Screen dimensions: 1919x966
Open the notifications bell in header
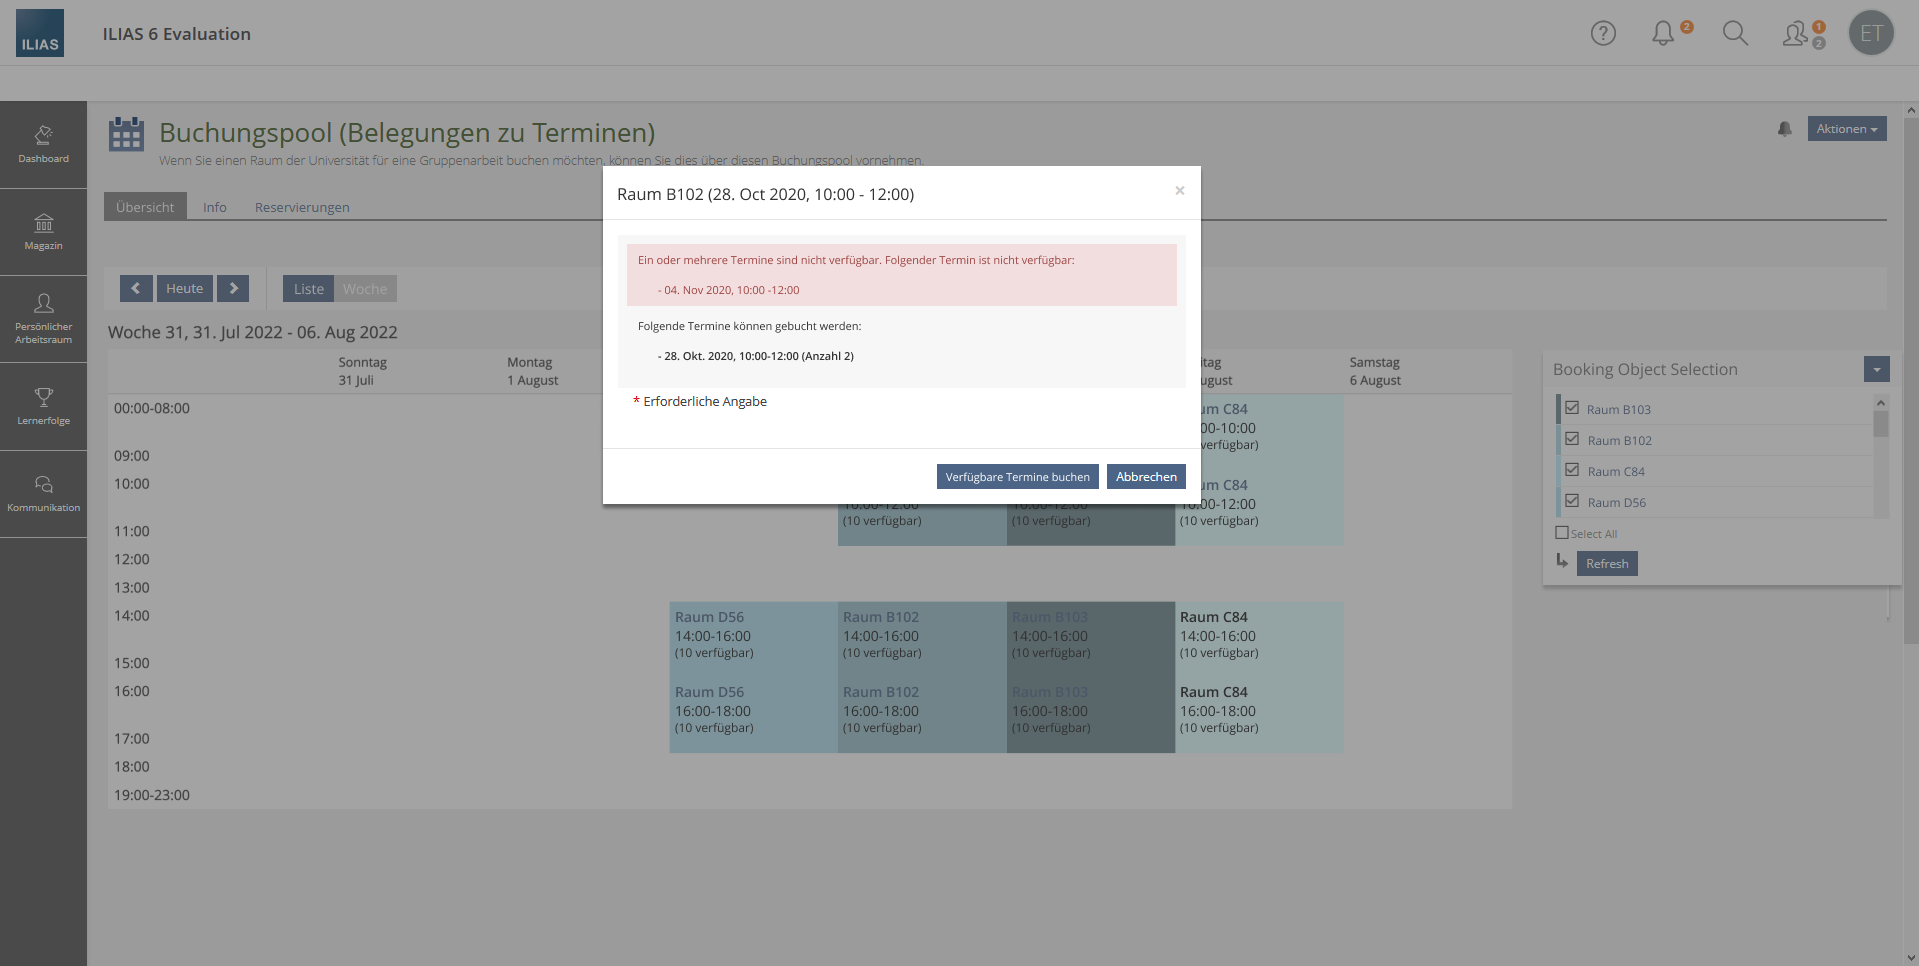(x=1663, y=33)
